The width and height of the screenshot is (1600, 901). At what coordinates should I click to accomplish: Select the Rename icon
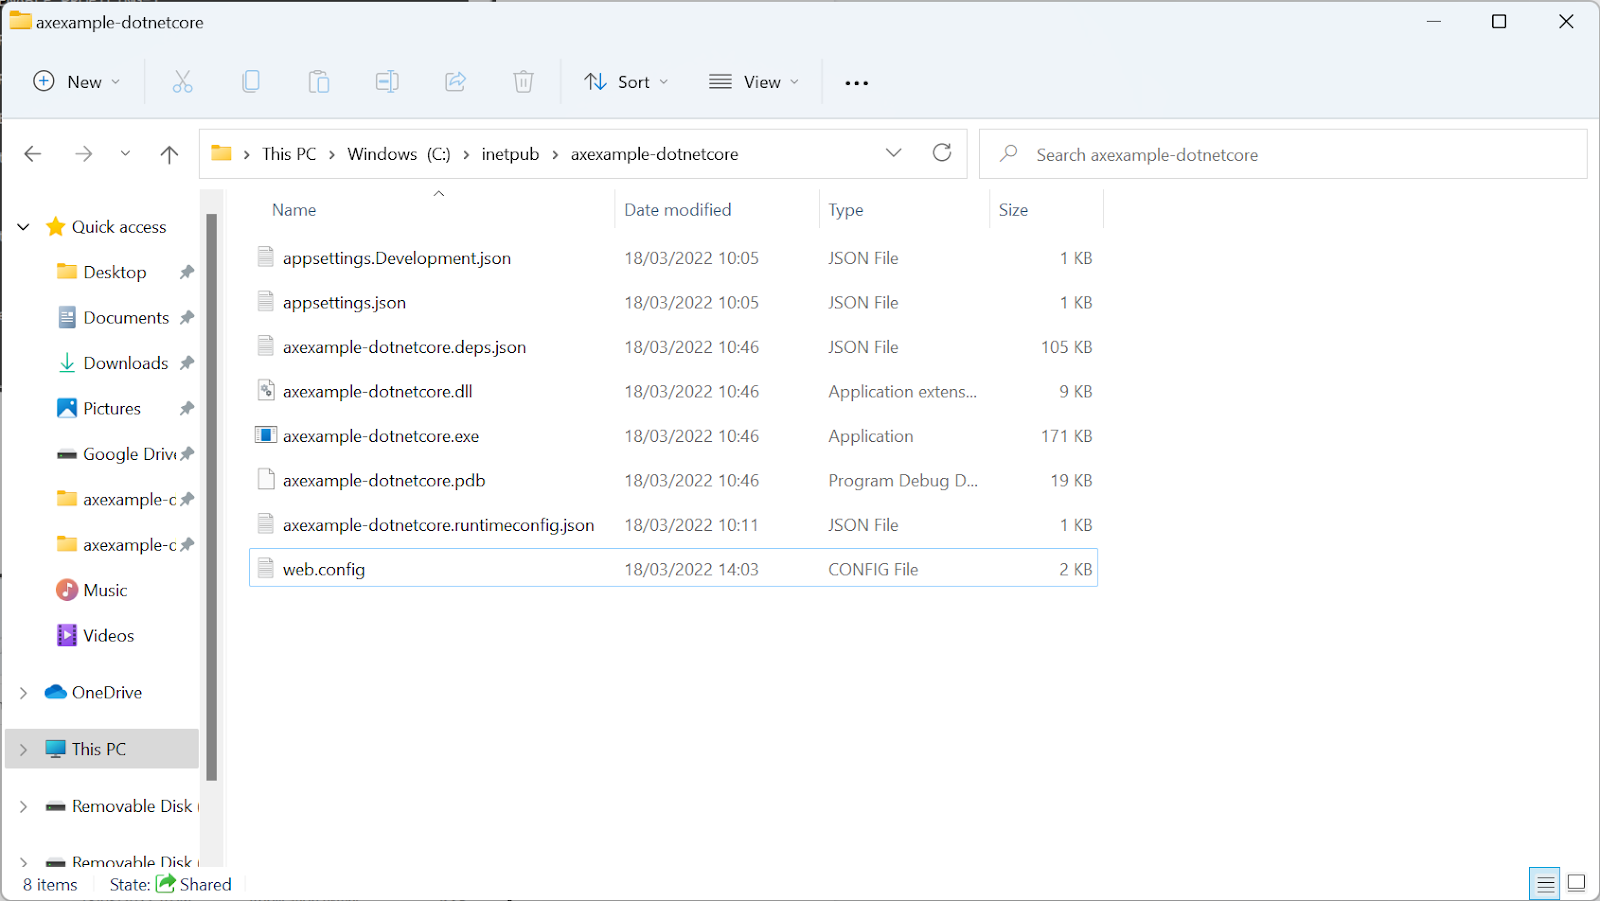coord(387,82)
